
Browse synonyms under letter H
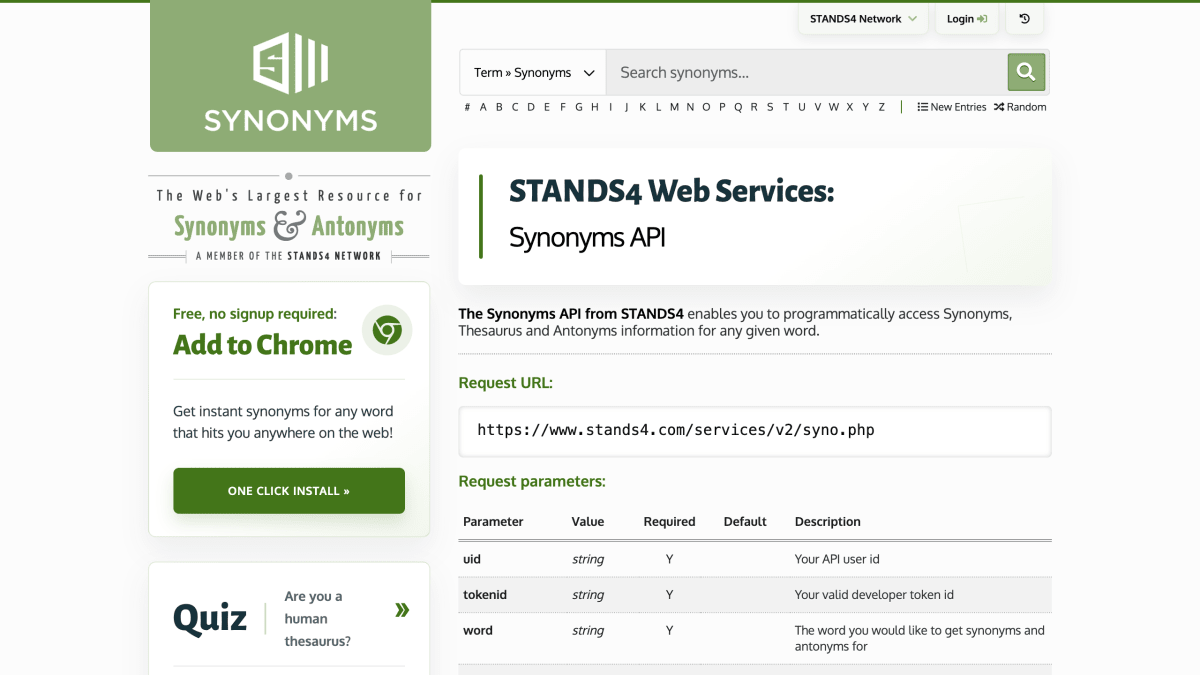[595, 107]
